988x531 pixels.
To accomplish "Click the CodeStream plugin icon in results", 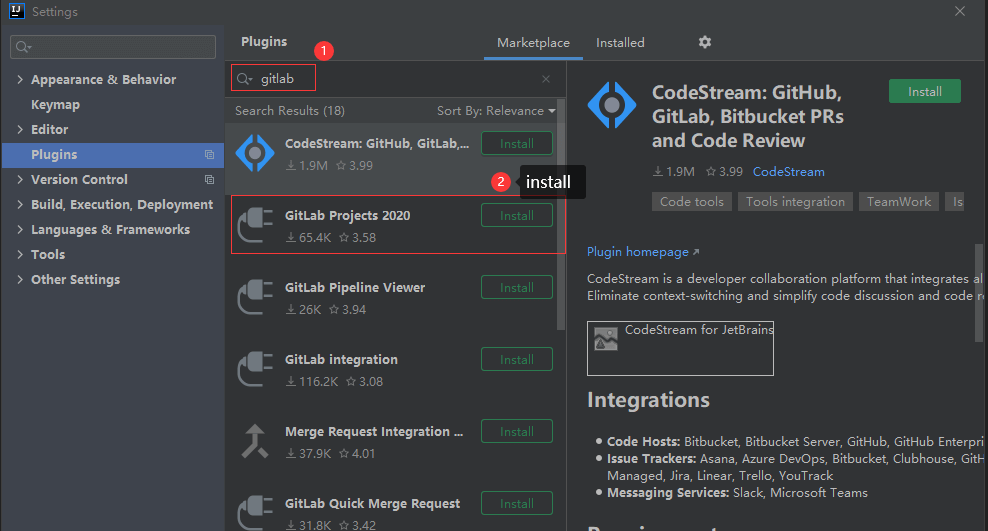I will pos(255,153).
